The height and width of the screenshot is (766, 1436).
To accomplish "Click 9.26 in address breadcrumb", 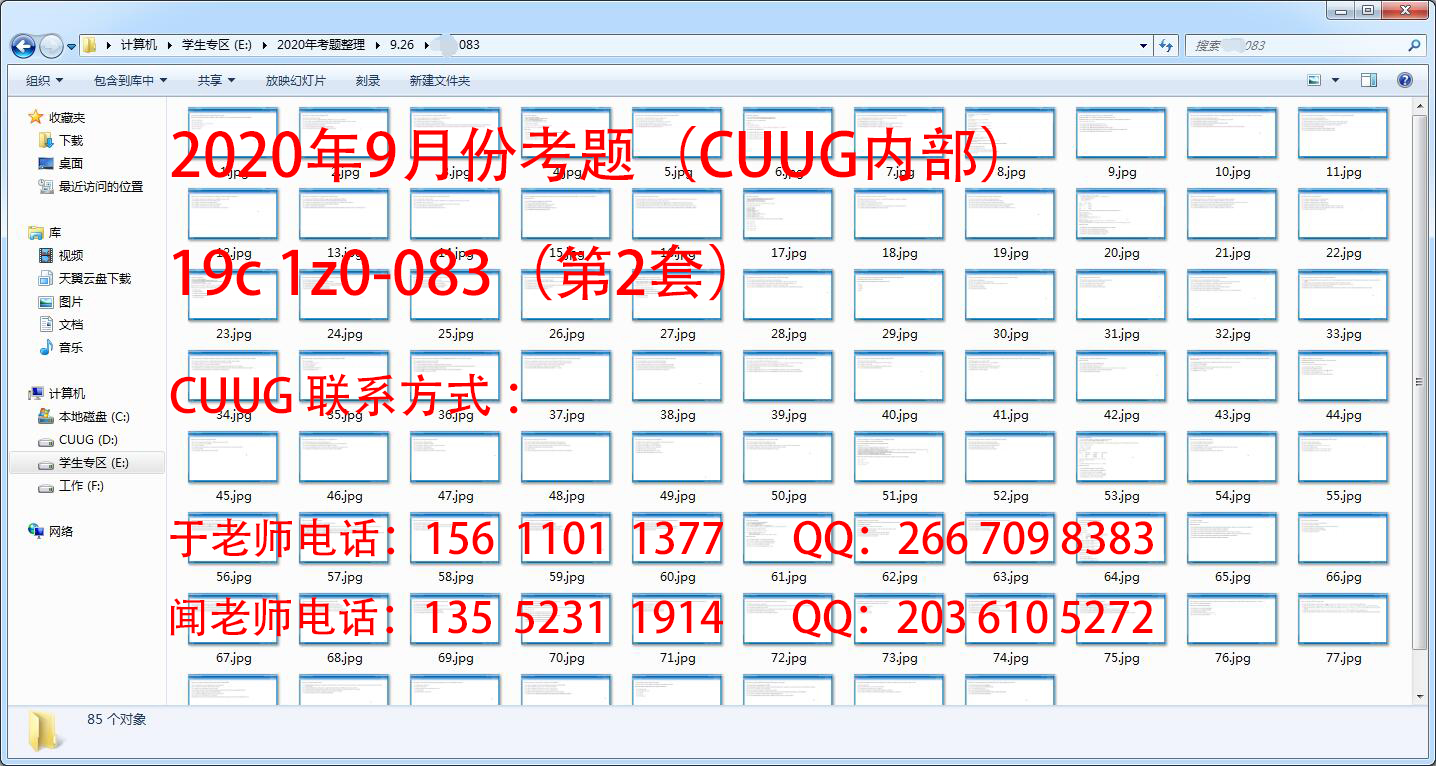I will 402,45.
